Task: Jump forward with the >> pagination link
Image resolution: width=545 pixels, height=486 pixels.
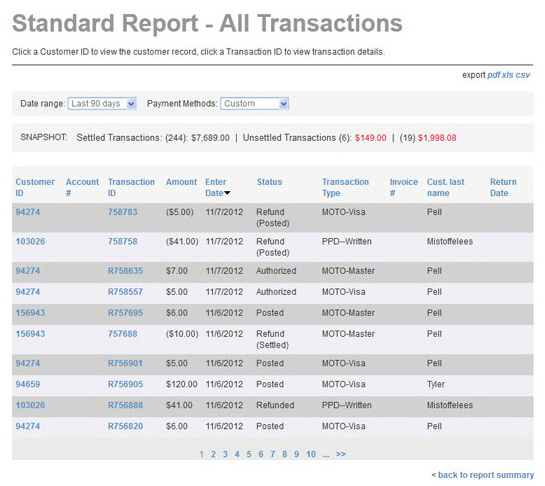Action: point(341,454)
